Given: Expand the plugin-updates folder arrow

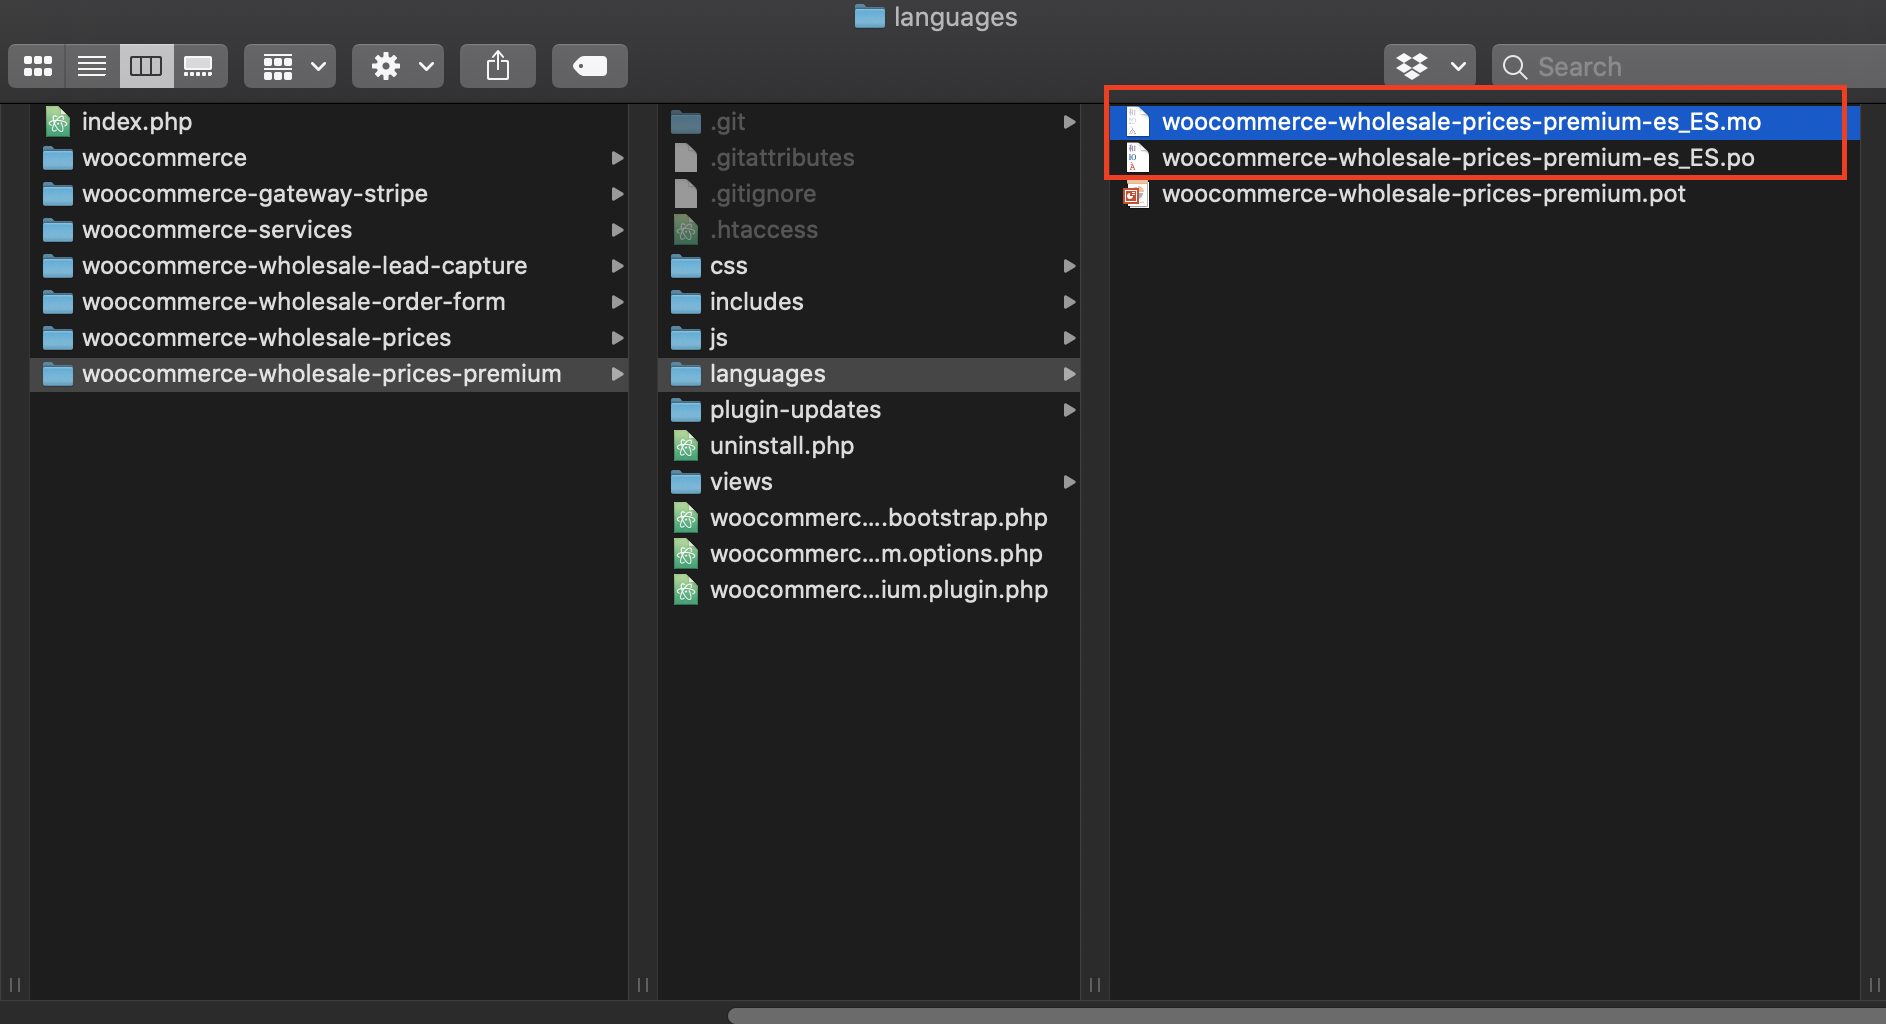Looking at the screenshot, I should click(1069, 410).
